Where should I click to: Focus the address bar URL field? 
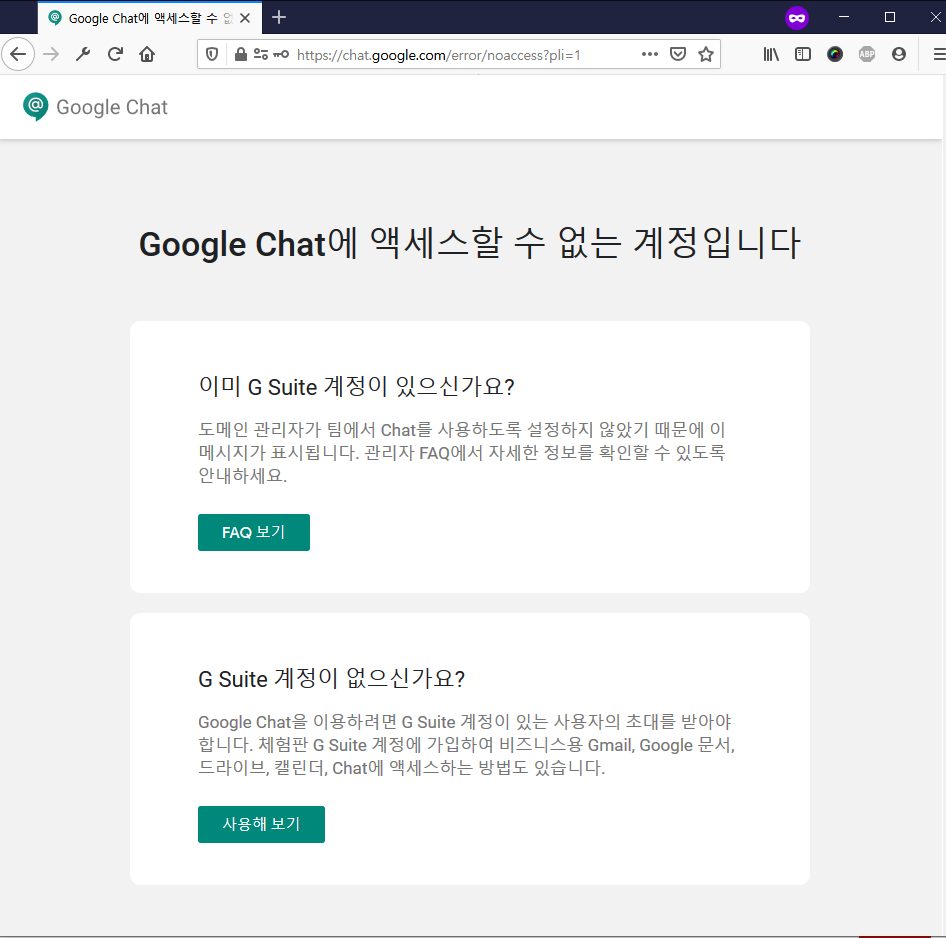pos(459,55)
